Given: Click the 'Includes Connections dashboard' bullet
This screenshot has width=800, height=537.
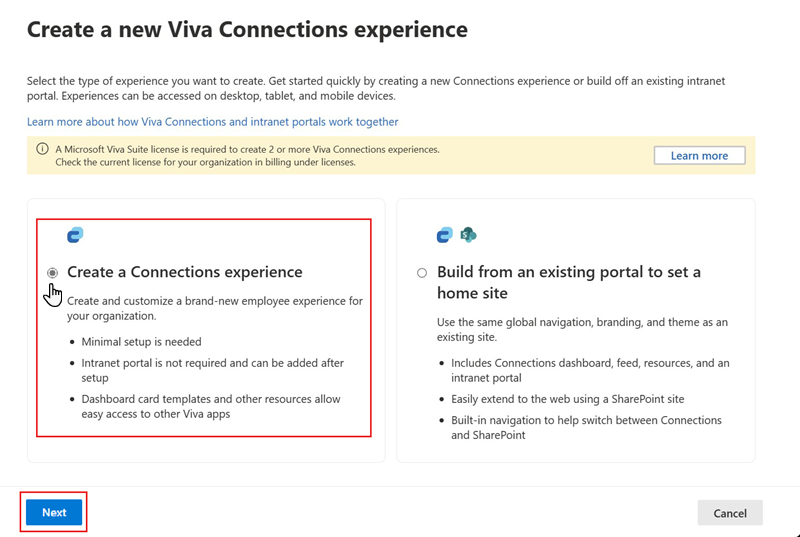Looking at the screenshot, I should tap(590, 370).
